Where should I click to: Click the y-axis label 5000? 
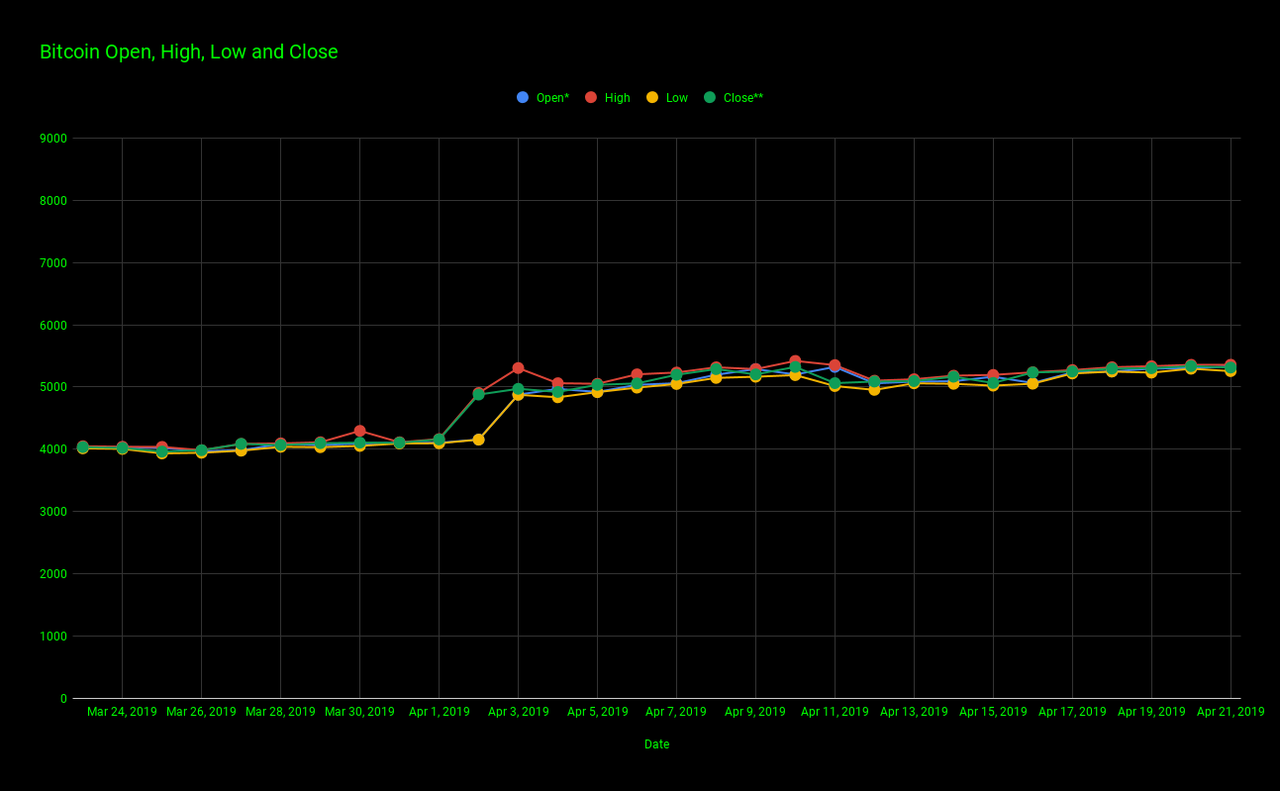[x=55, y=387]
